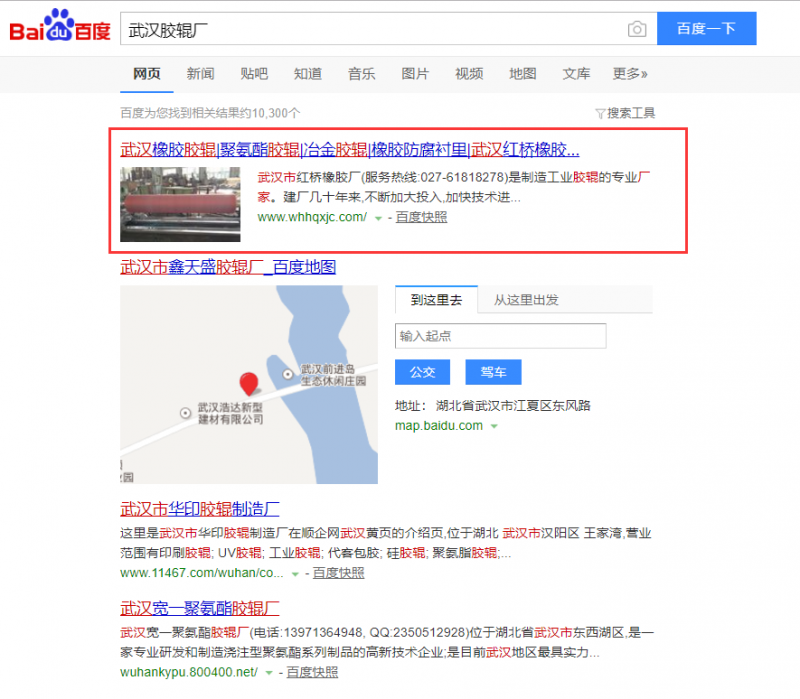Select the 到这里去 destination tab
The image size is (800, 699).
tap(436, 300)
